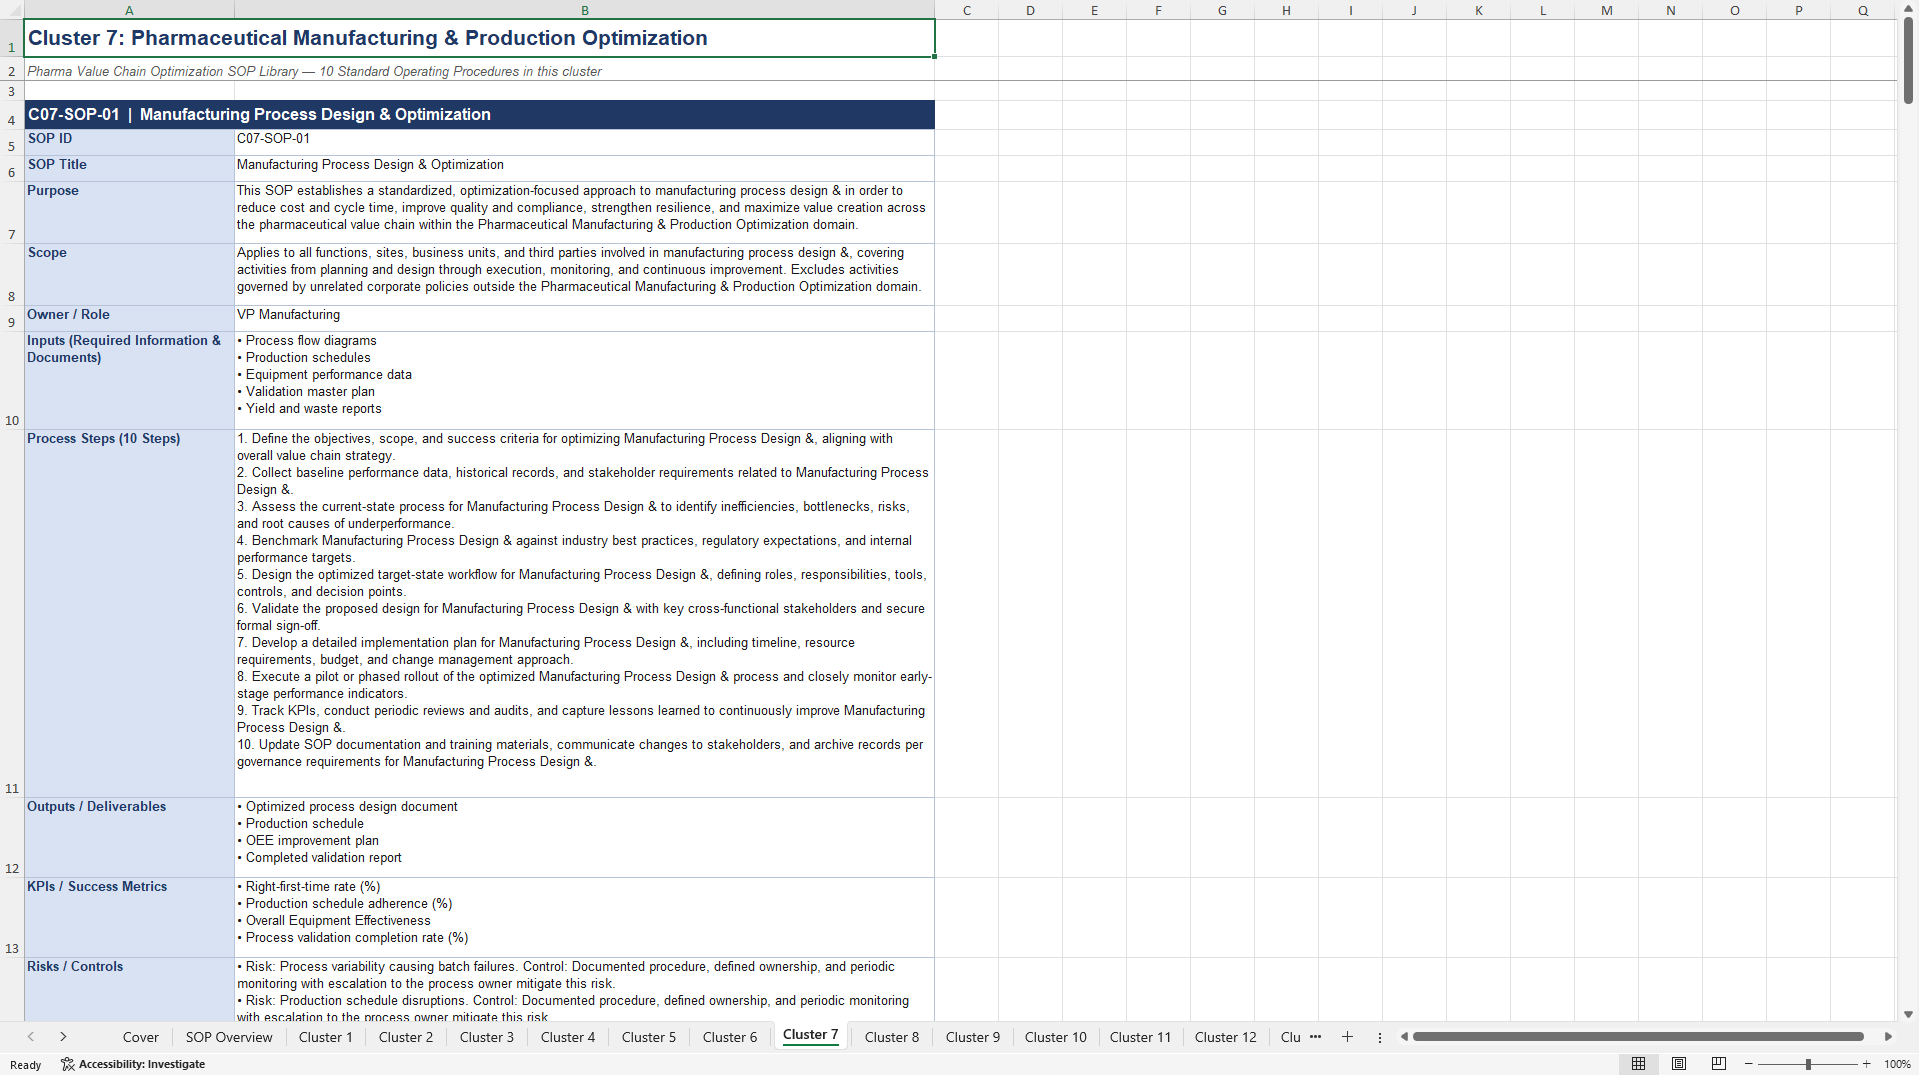Select the C07-SOP-01 section header row
Viewport: 1919px width, 1075px height.
[x=480, y=114]
